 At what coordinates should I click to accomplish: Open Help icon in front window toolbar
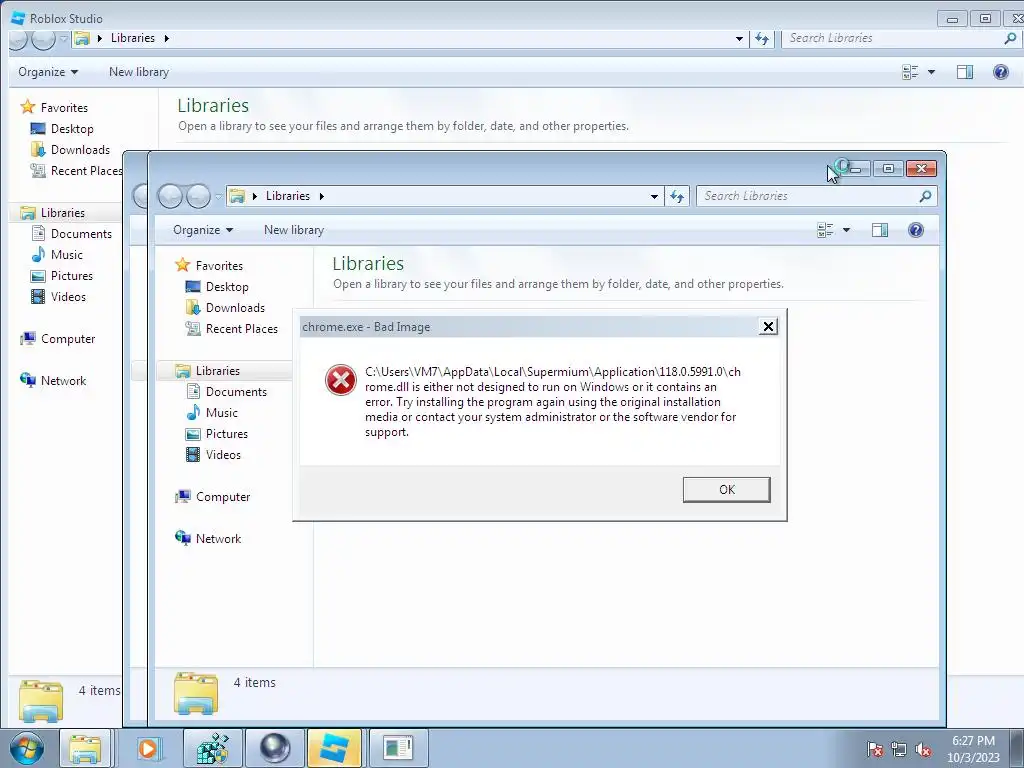tap(916, 230)
